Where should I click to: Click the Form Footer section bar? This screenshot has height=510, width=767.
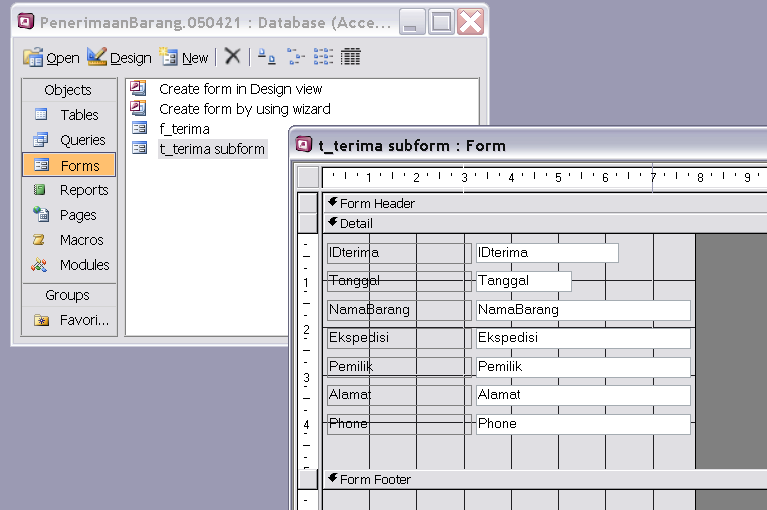point(545,480)
